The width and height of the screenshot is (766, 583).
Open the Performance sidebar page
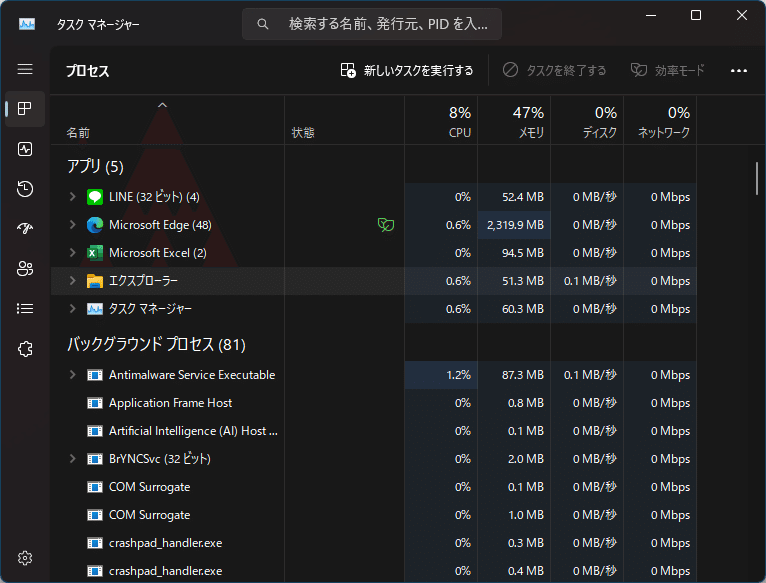pyautogui.click(x=25, y=149)
